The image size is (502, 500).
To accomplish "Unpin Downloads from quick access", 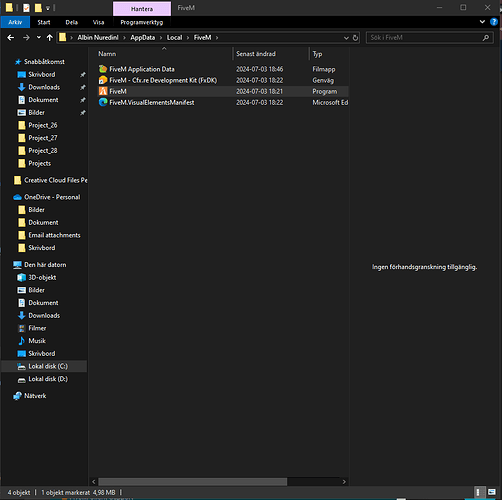I will (83, 87).
